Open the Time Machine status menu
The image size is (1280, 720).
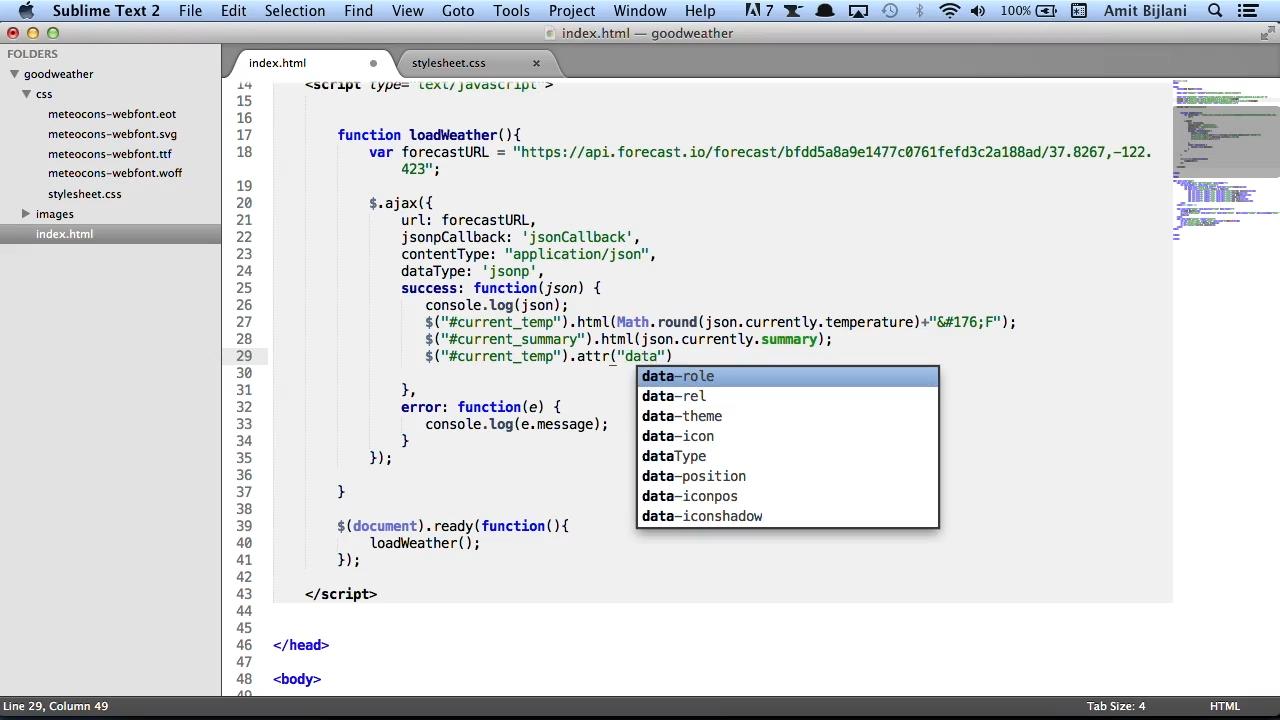pos(890,11)
